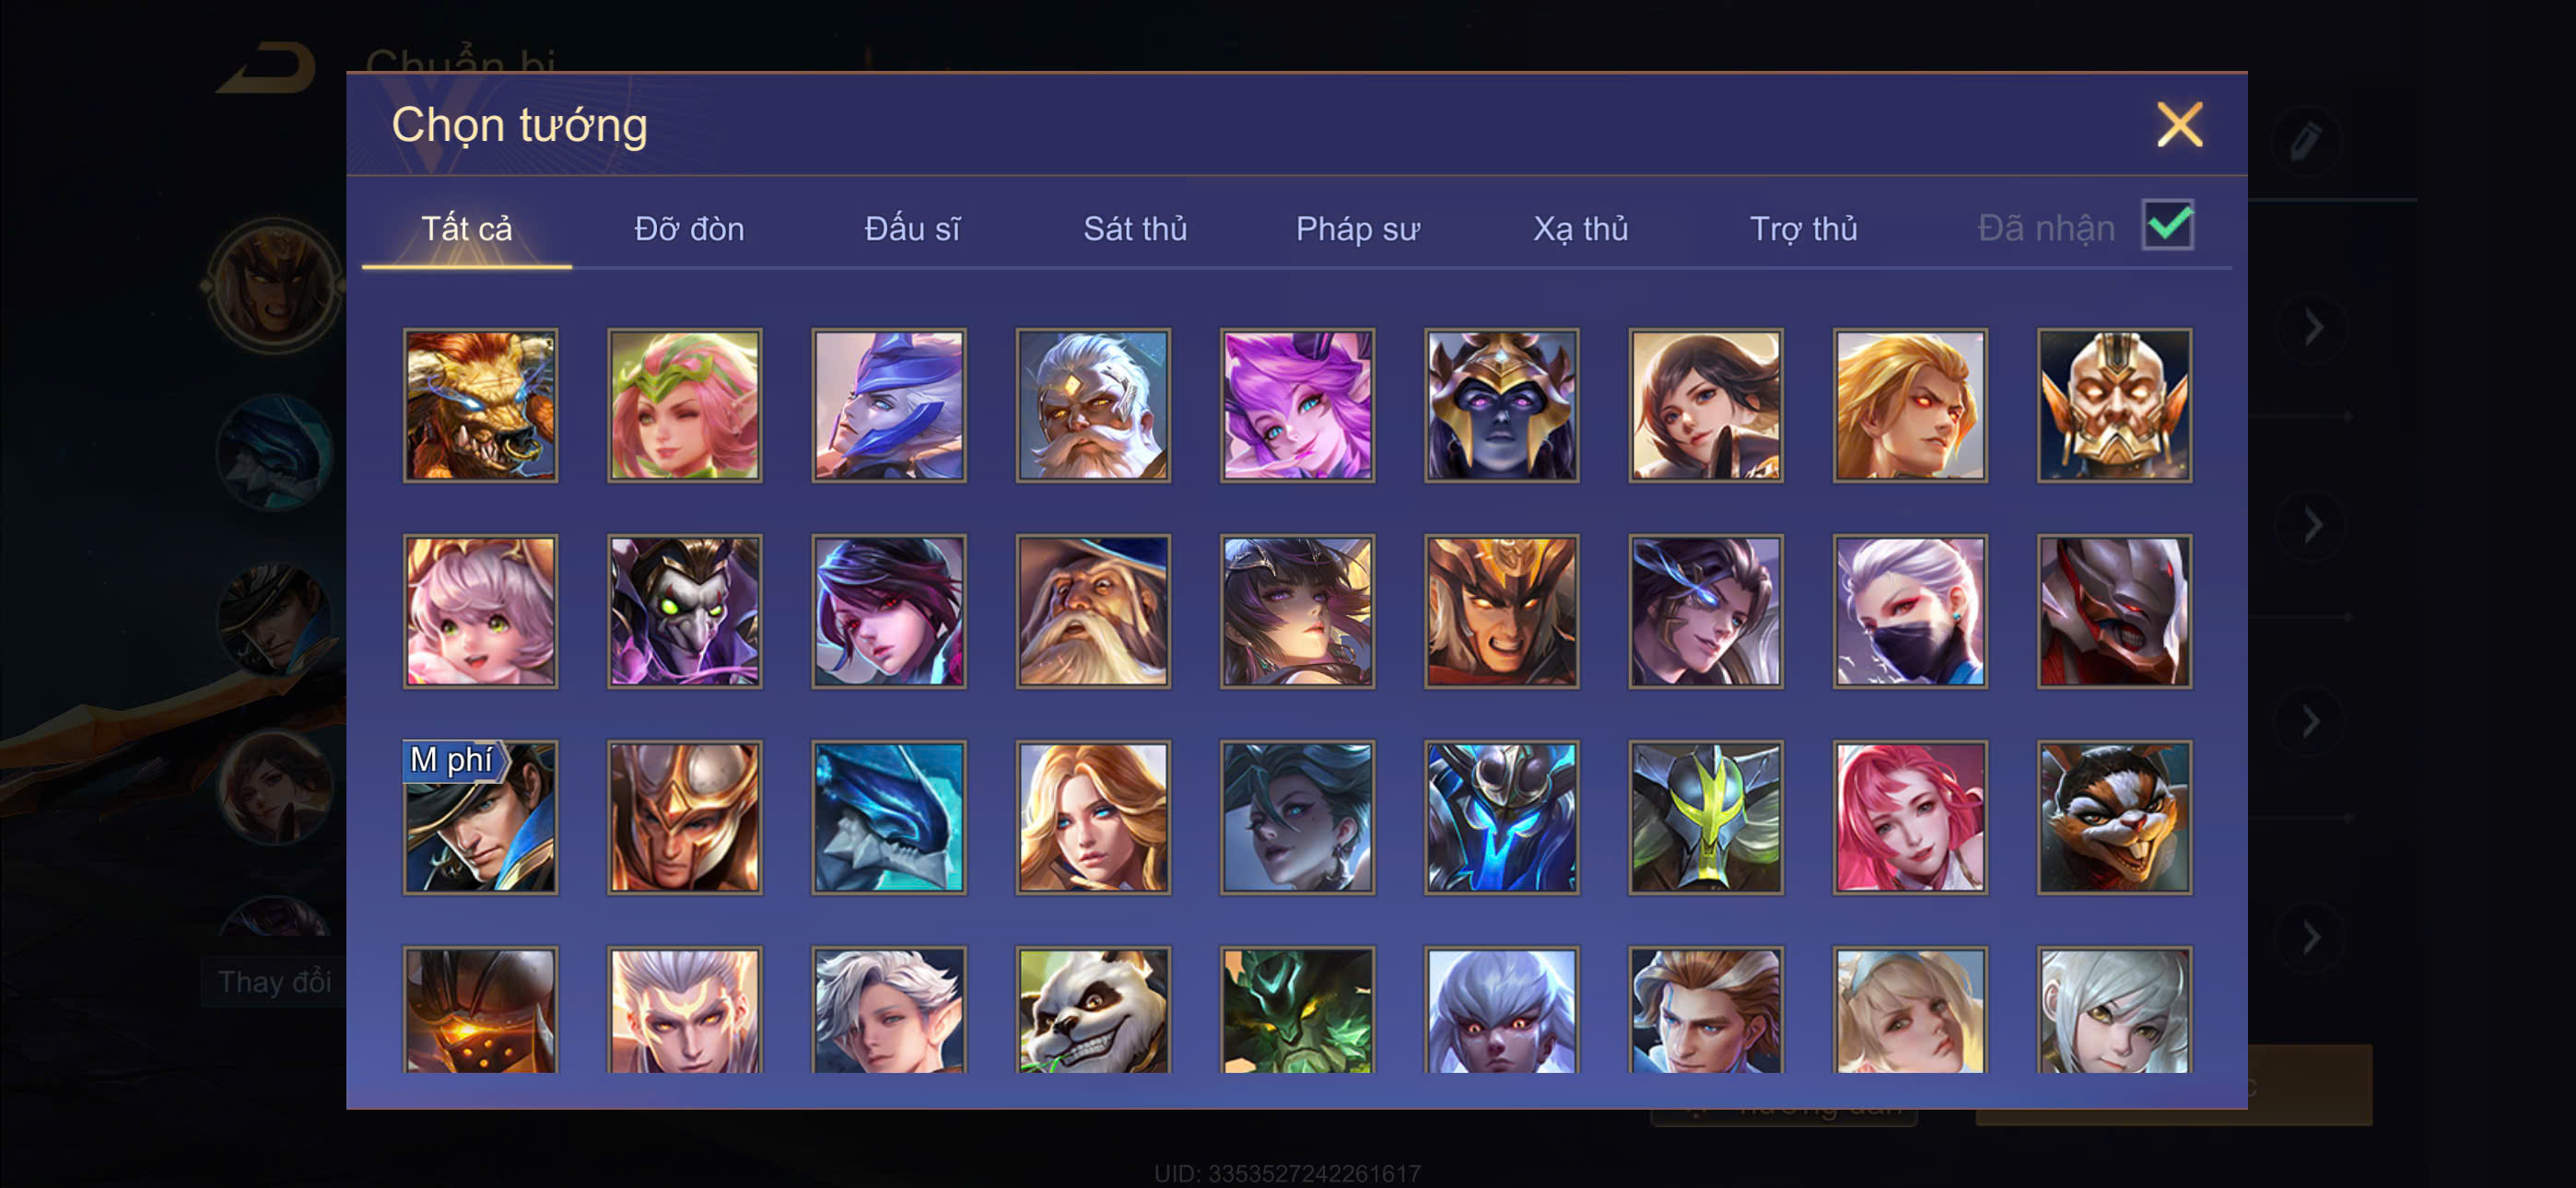
Task: Select the masked white-haired ninja hero
Action: tap(1910, 611)
